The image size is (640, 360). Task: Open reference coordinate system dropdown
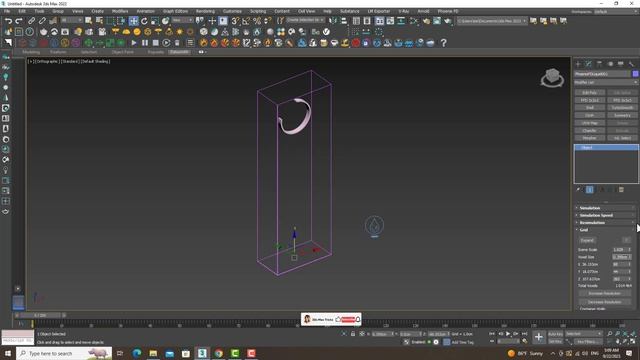point(182,20)
